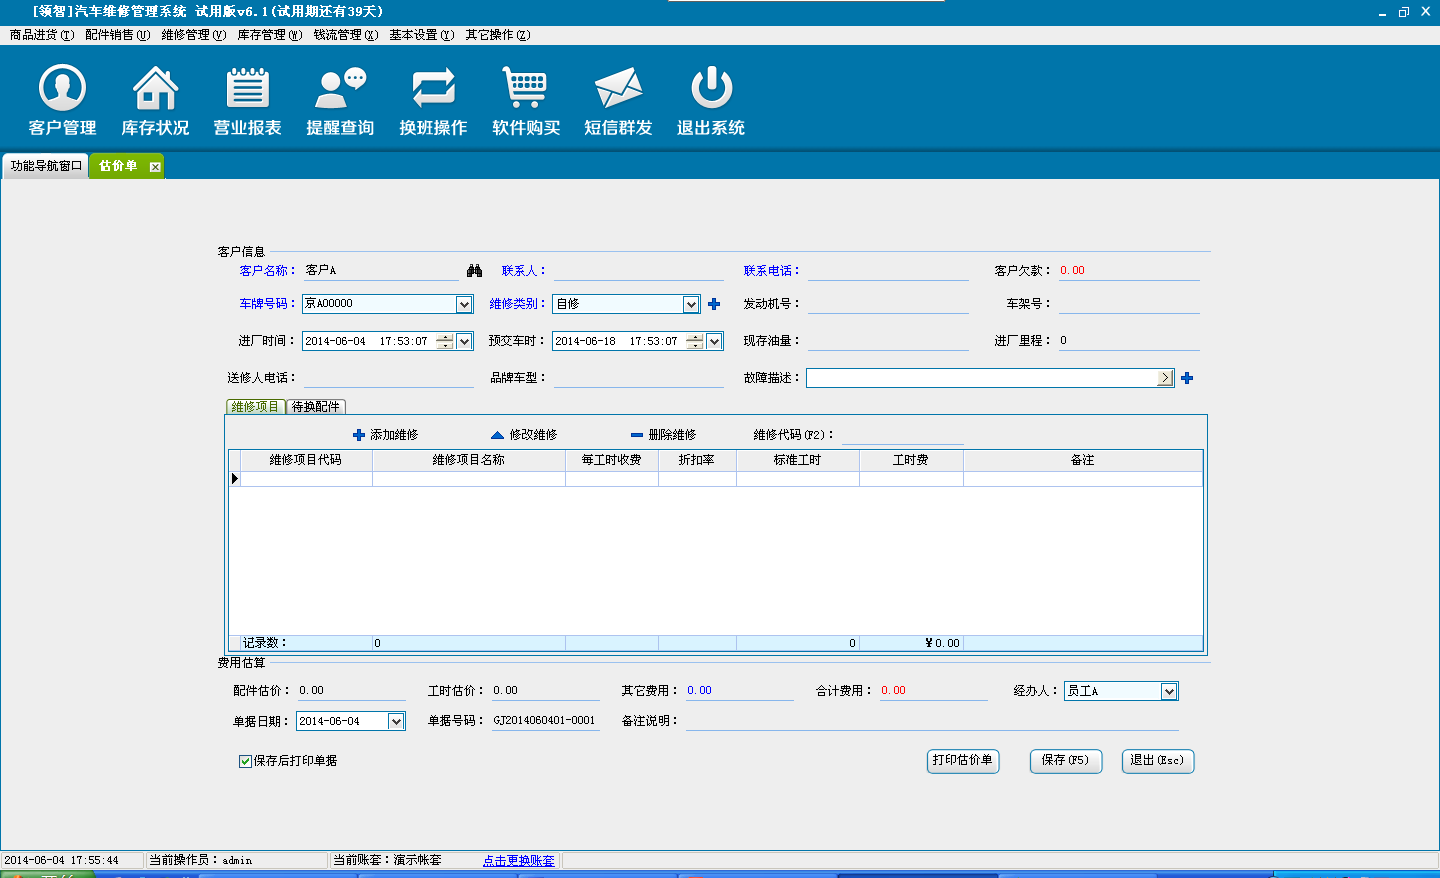
Task: Click the 点击更换账套 link
Action: click(518, 861)
